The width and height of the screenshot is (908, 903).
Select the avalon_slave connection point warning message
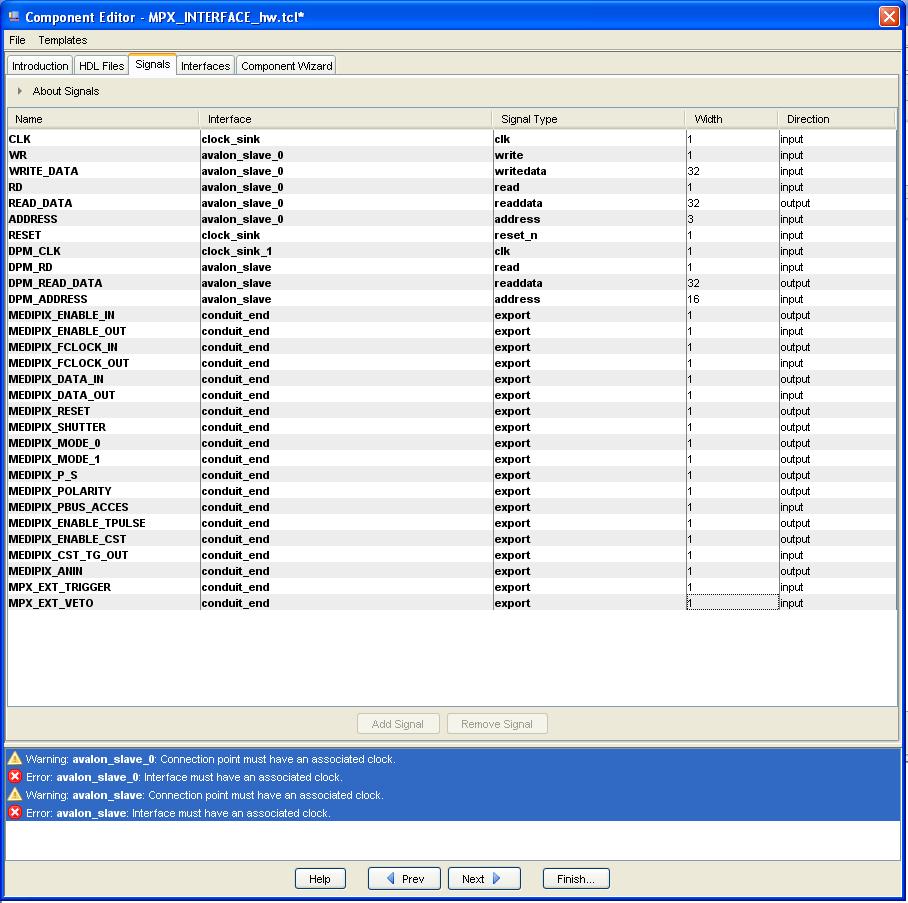pos(453,795)
